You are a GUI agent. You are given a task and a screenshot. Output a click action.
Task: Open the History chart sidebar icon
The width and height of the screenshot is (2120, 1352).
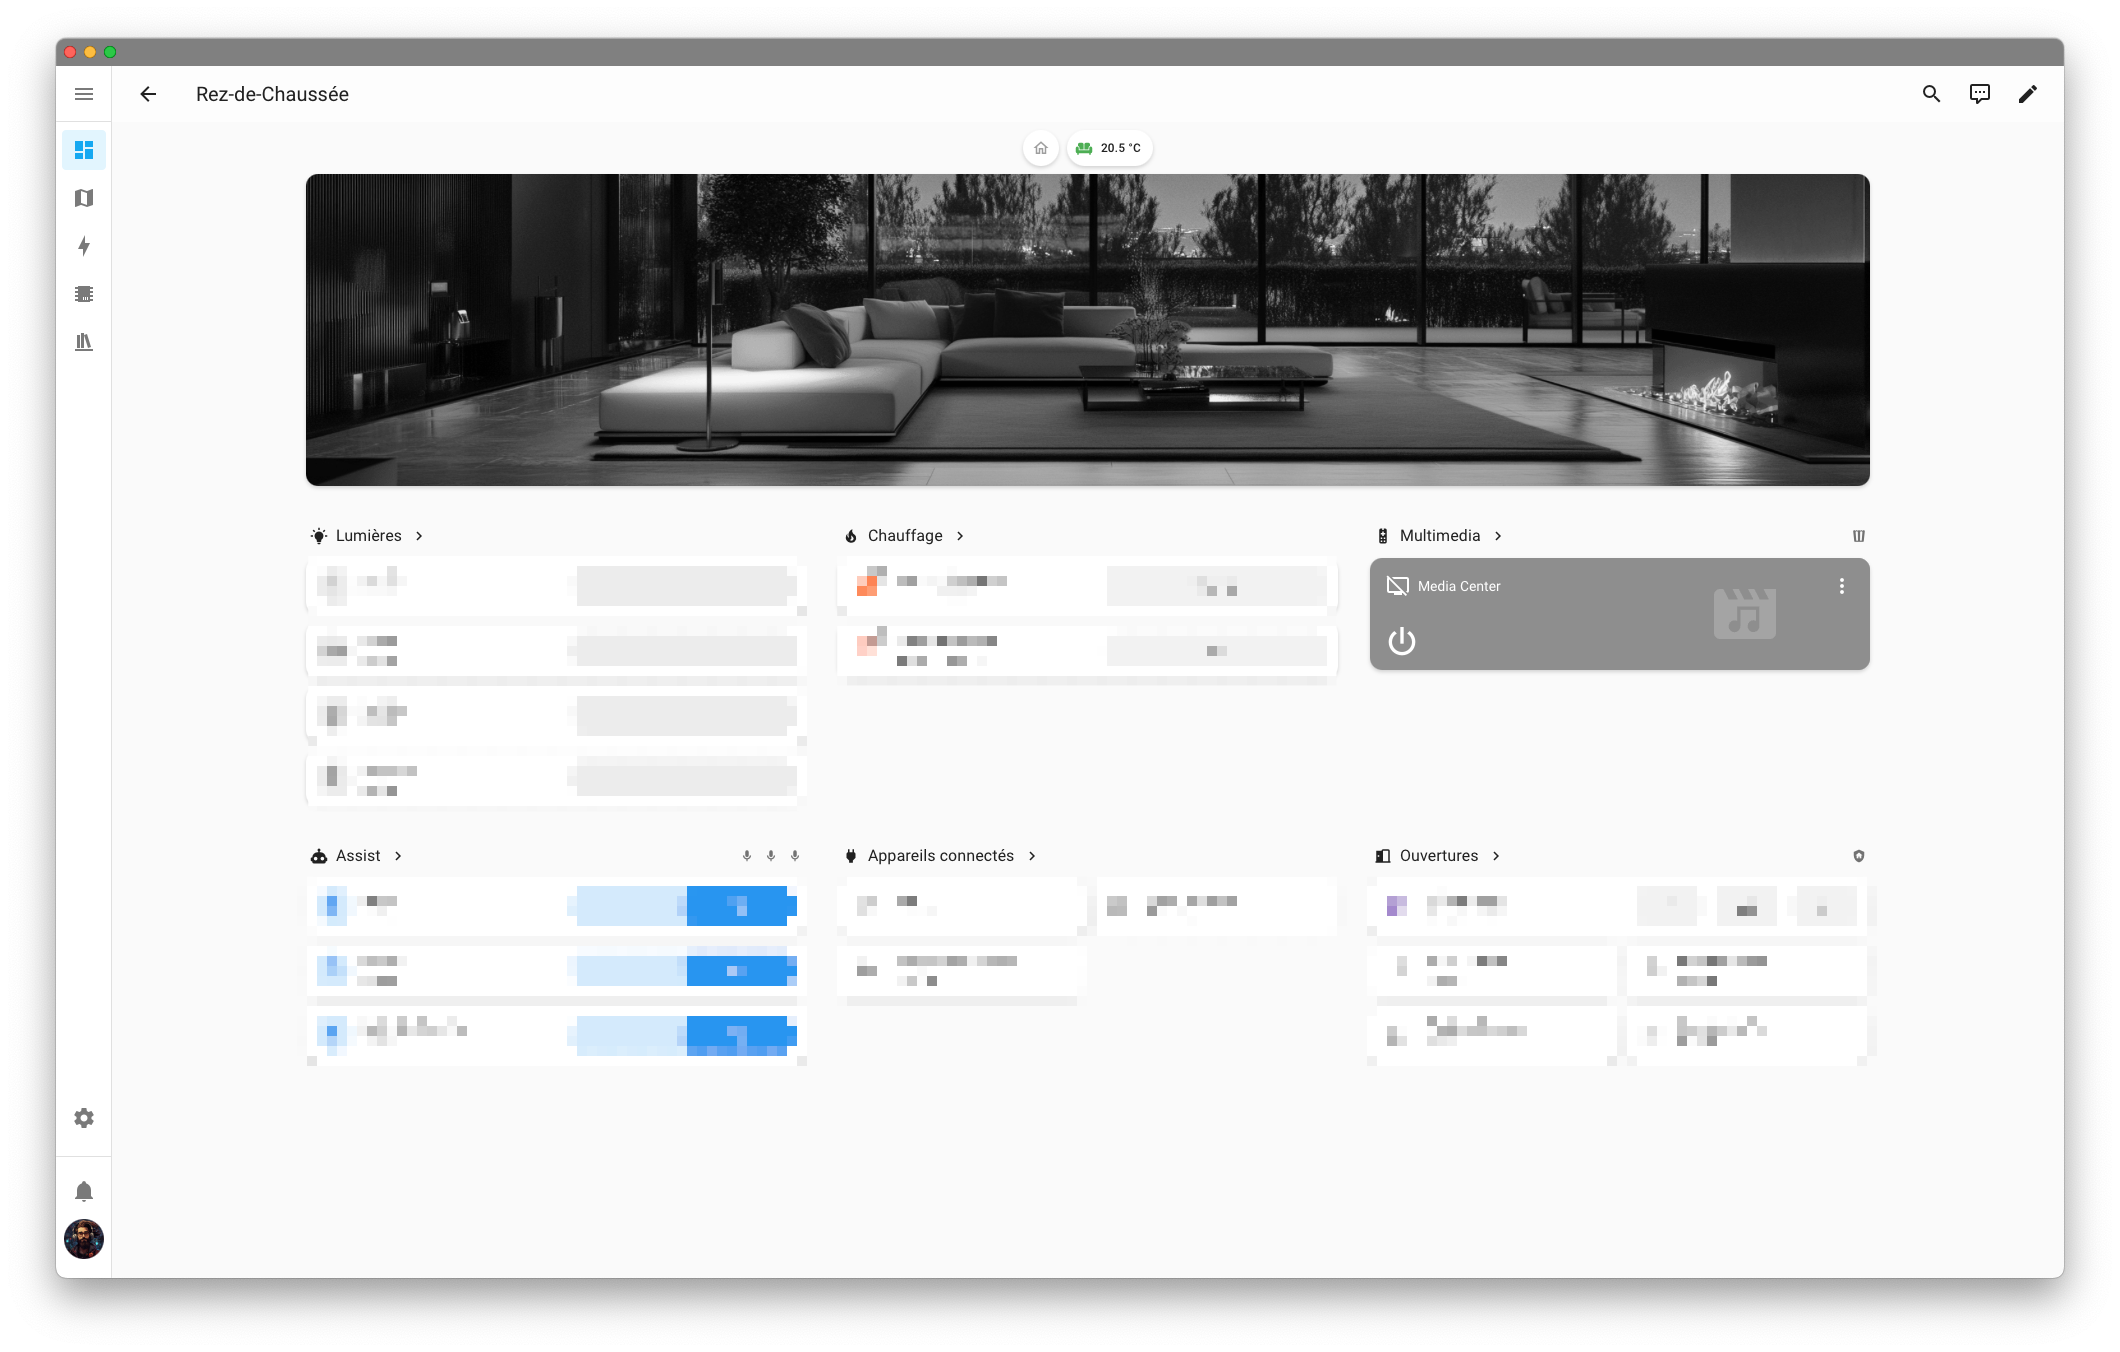[x=84, y=342]
